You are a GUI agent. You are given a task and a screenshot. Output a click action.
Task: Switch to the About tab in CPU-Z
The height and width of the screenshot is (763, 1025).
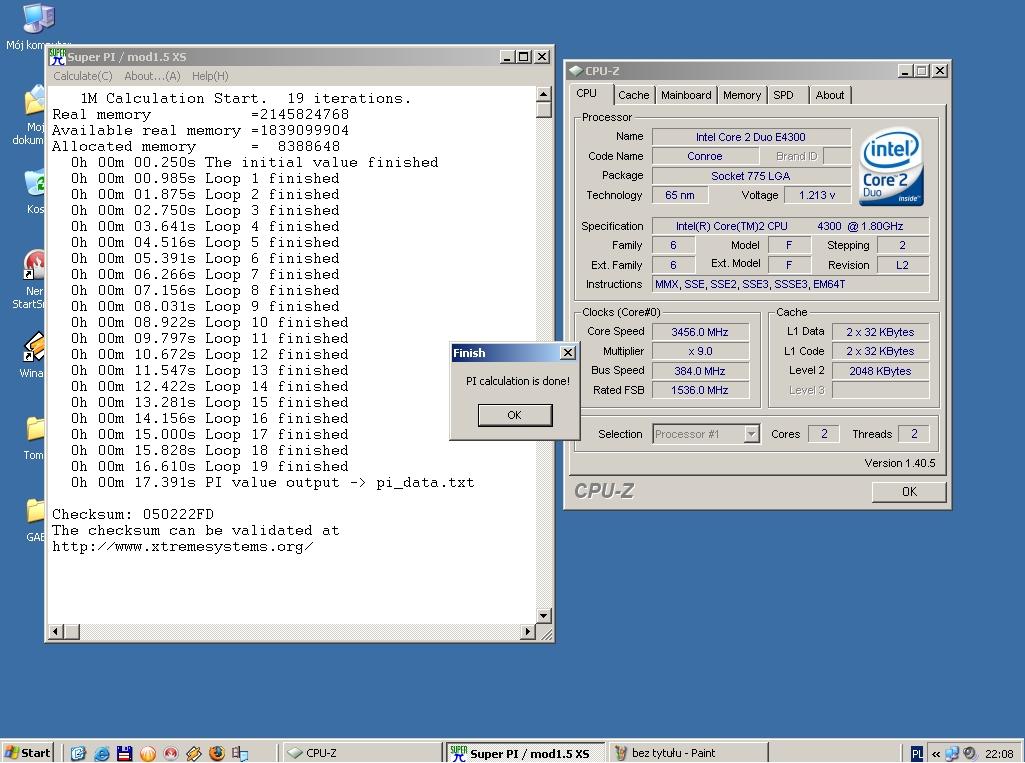point(830,95)
